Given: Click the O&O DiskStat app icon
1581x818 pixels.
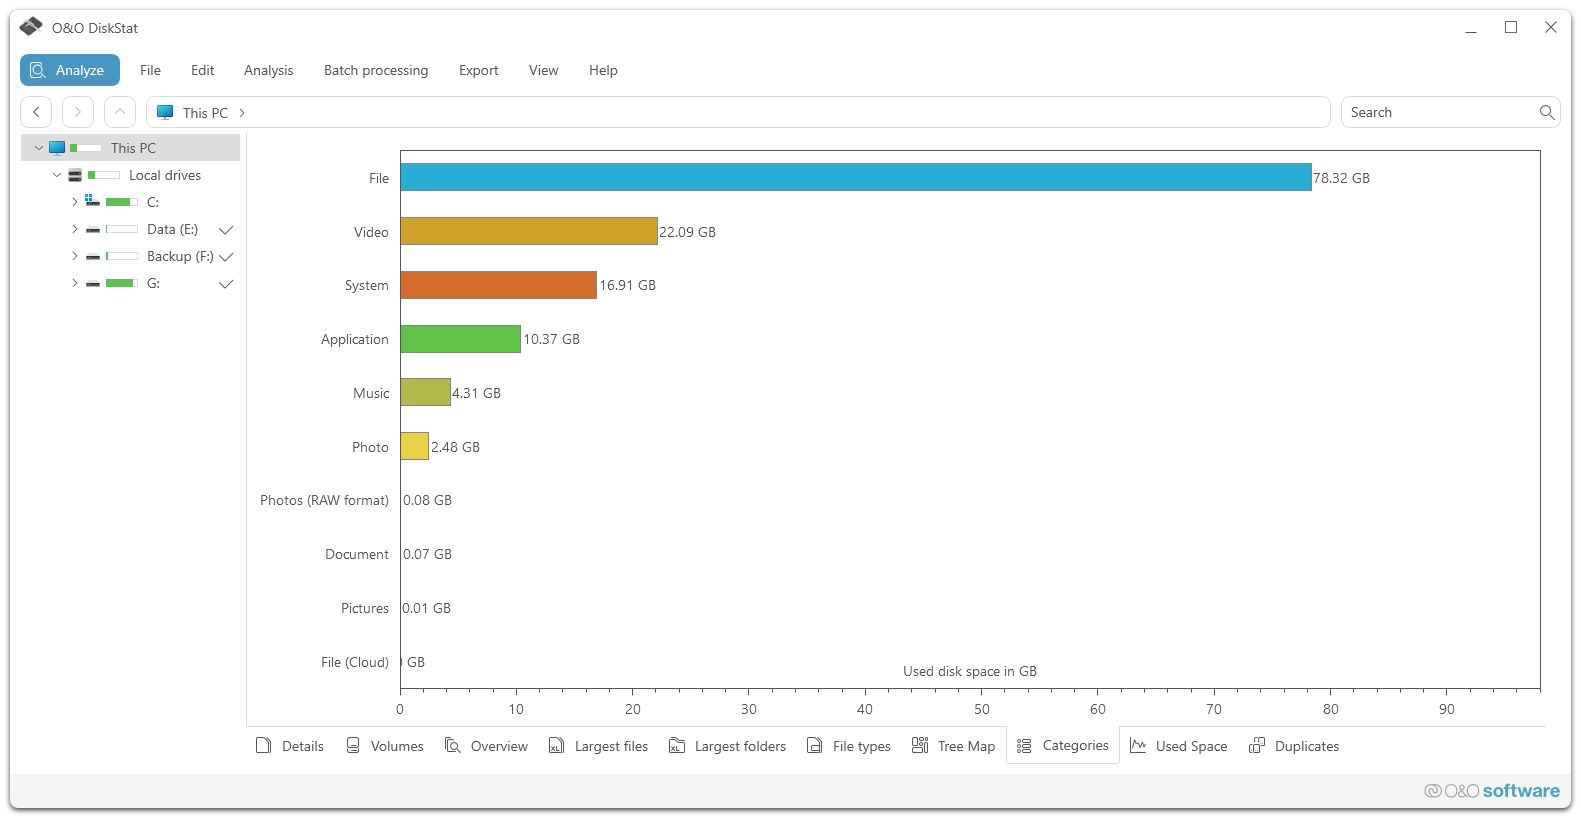Looking at the screenshot, I should pyautogui.click(x=31, y=27).
